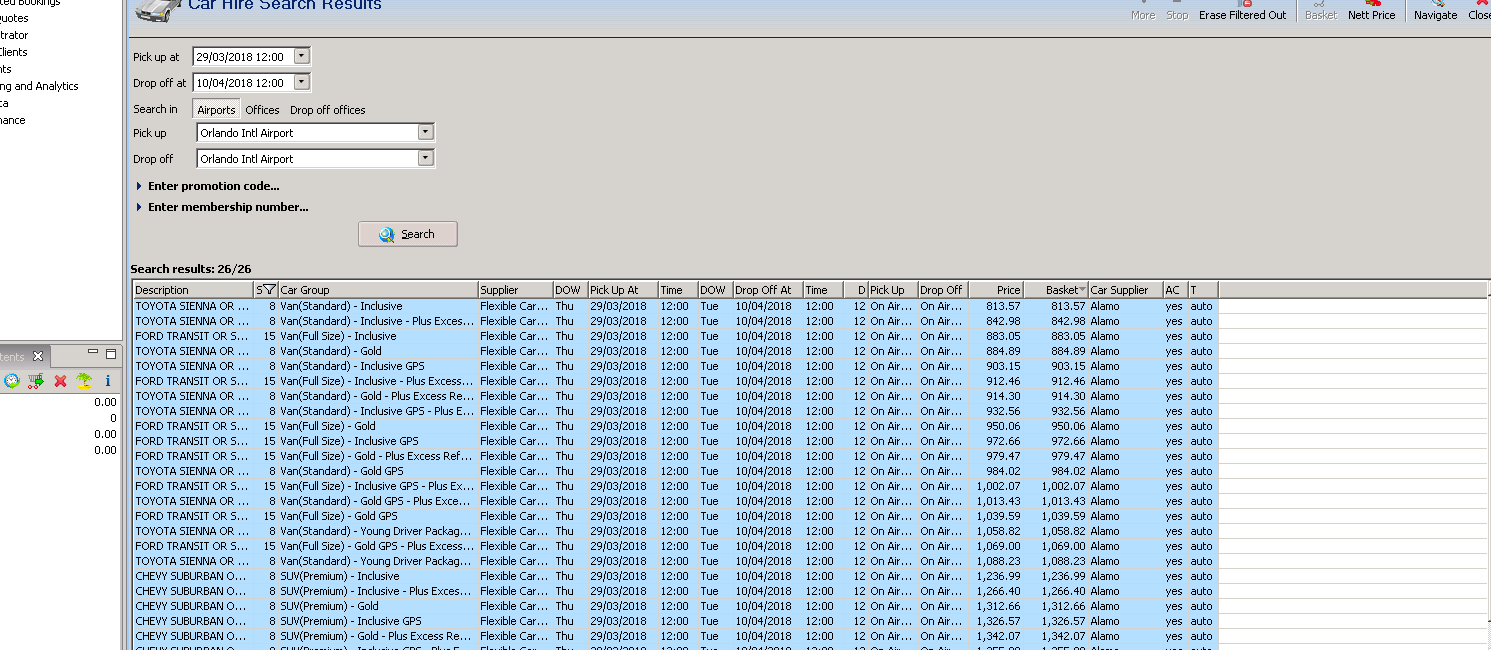This screenshot has width=1491, height=650.
Task: Sort by the Pick Up At column header
Action: pos(622,290)
